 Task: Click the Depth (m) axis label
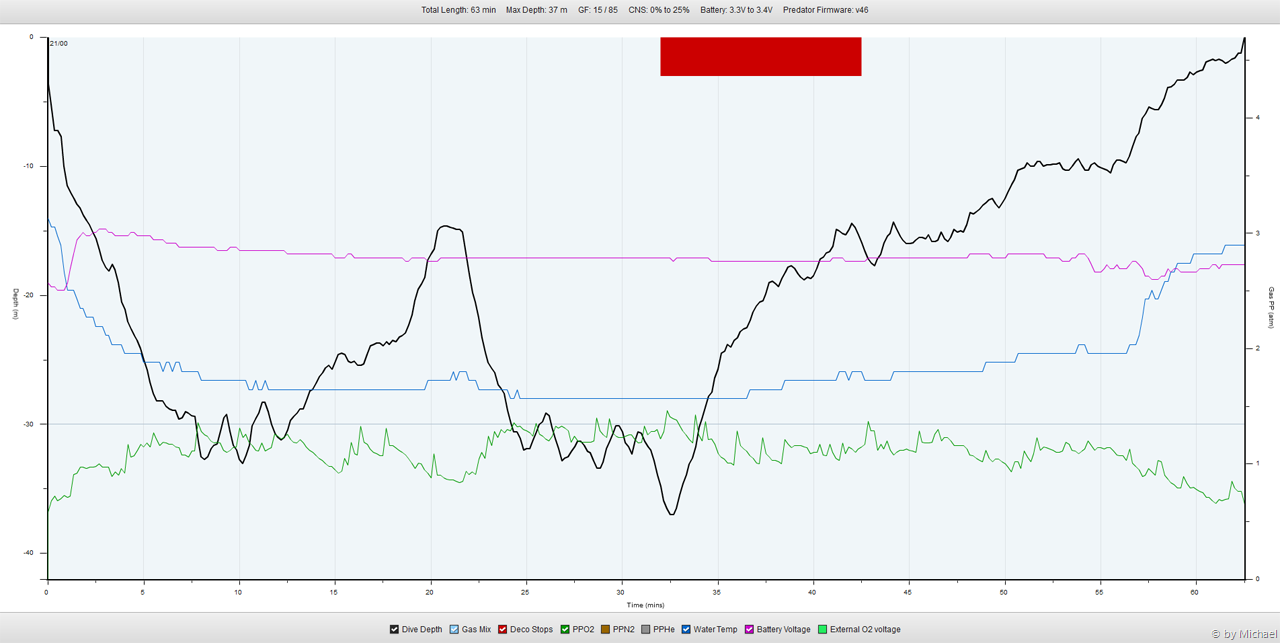point(15,304)
